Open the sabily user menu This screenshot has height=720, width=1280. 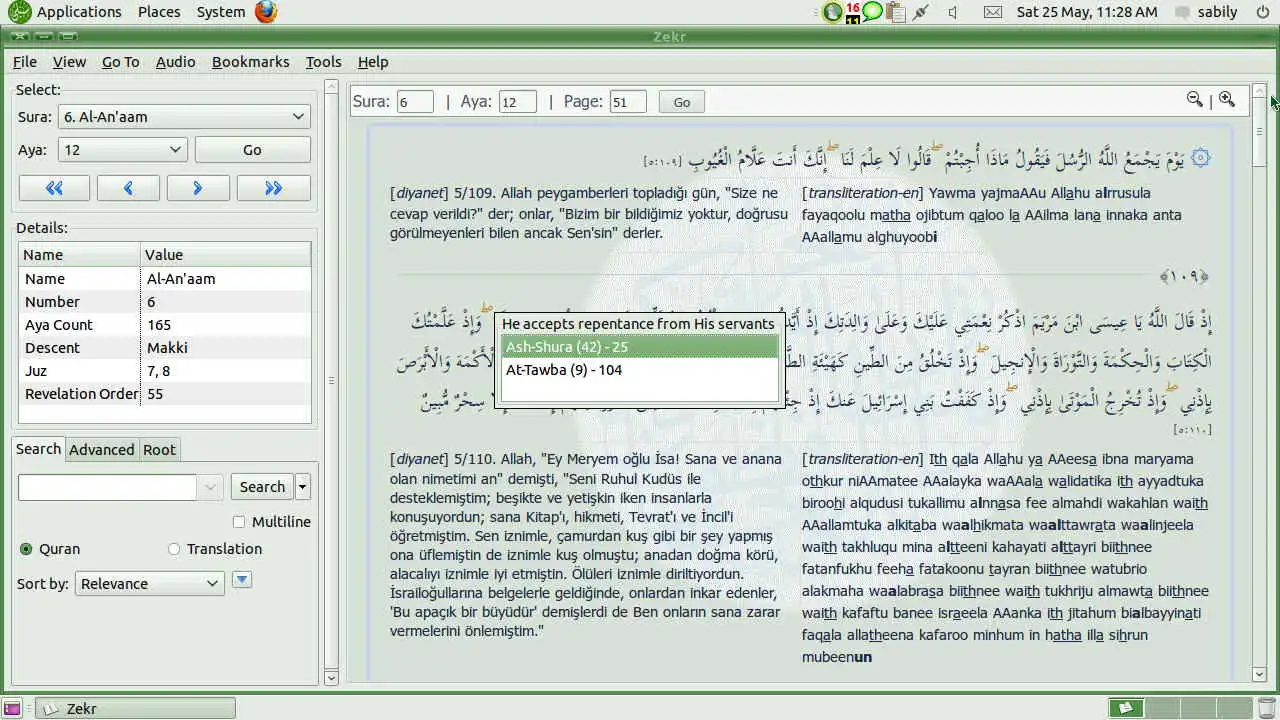[1218, 12]
